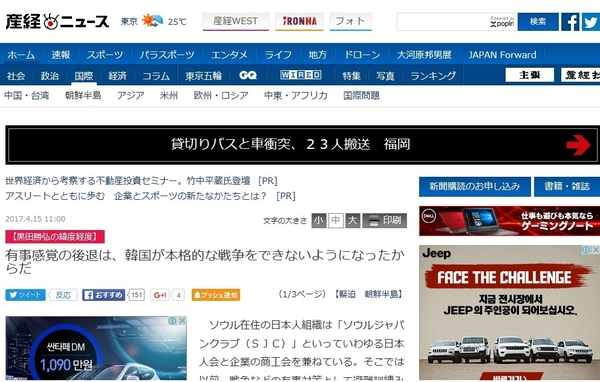Open the Twitter bird icon in the header

590,22
